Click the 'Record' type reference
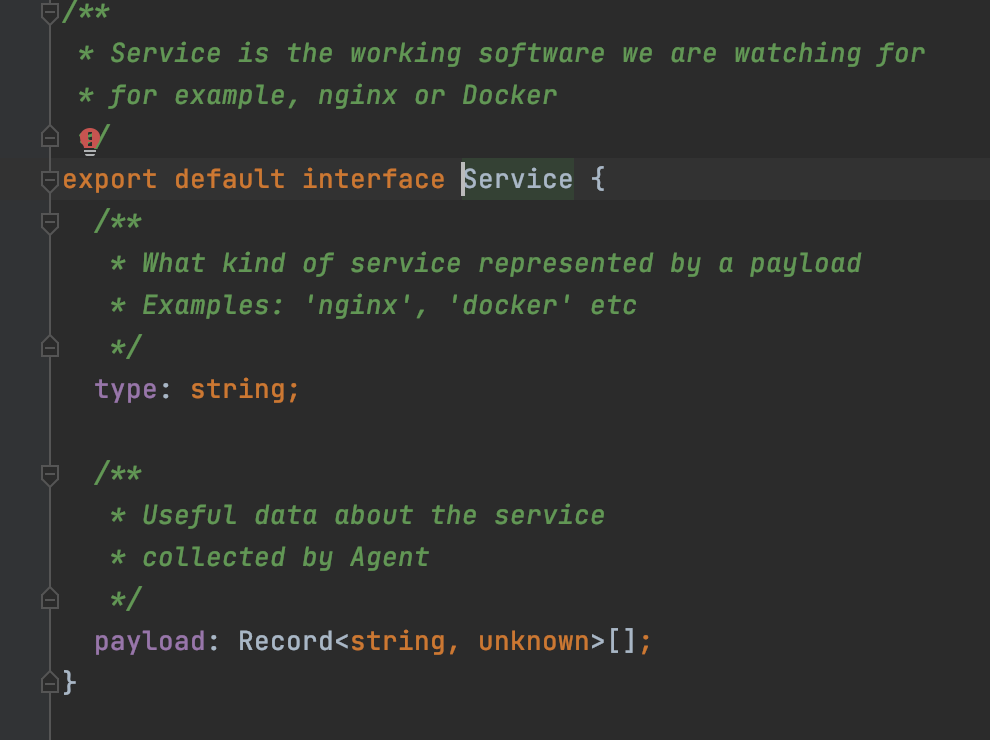The width and height of the screenshot is (990, 740). pyautogui.click(x=285, y=642)
